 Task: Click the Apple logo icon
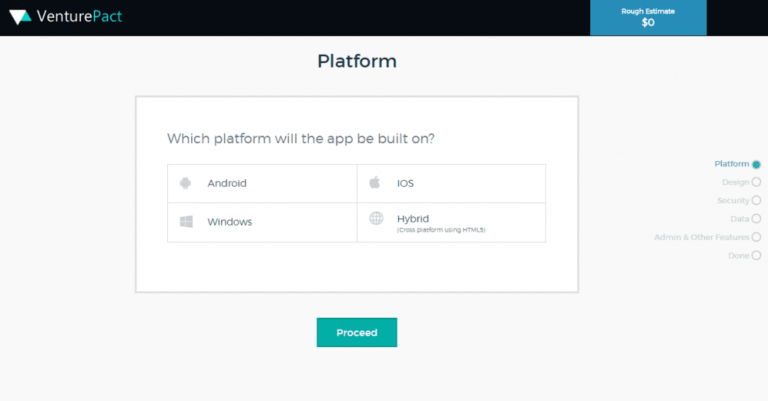375,183
